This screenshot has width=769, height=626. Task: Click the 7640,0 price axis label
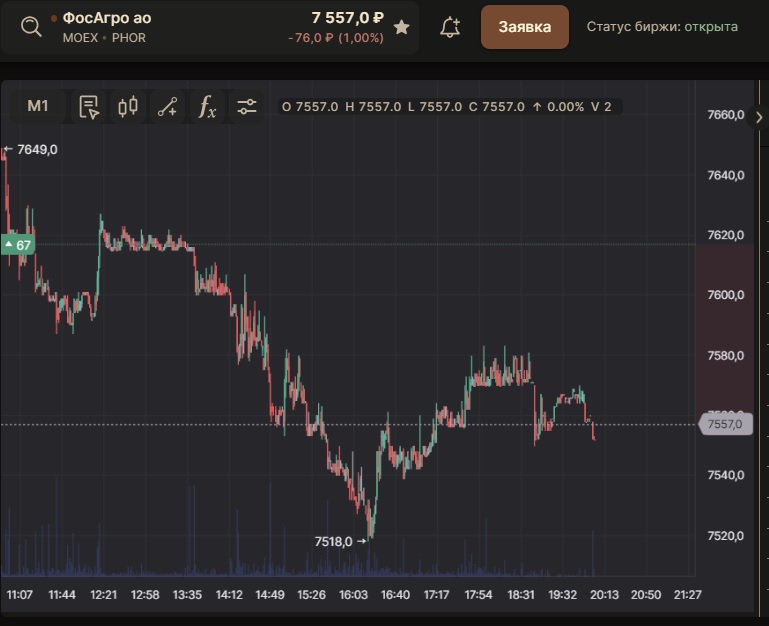[x=725, y=175]
